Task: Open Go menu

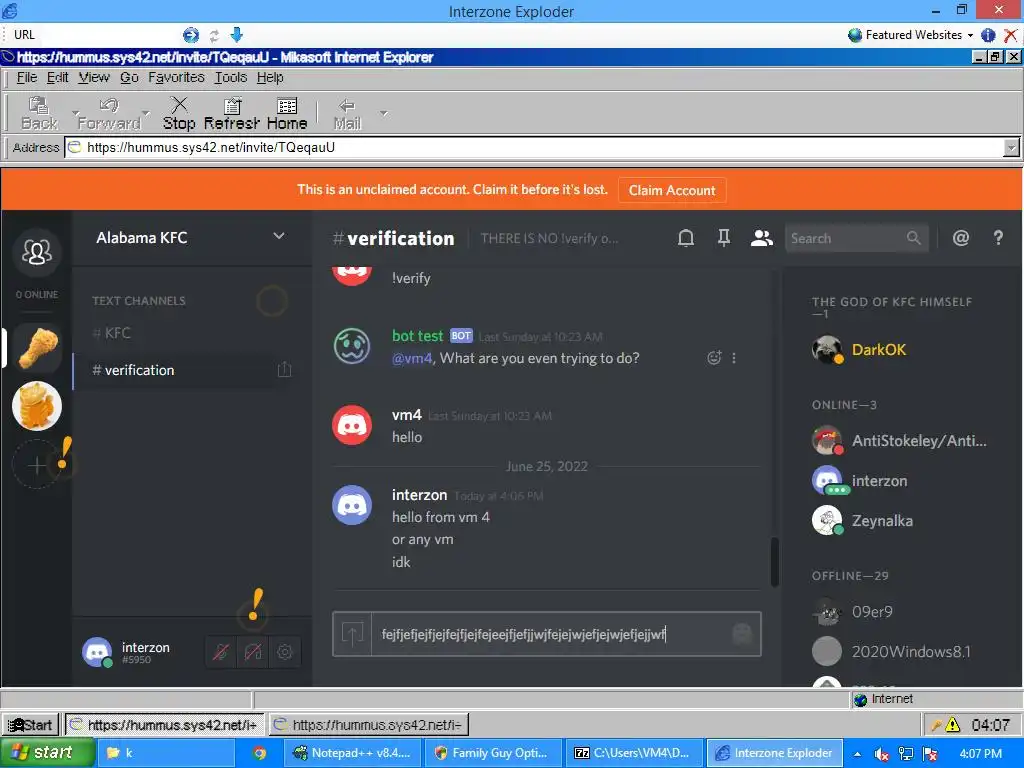Action: (x=129, y=78)
